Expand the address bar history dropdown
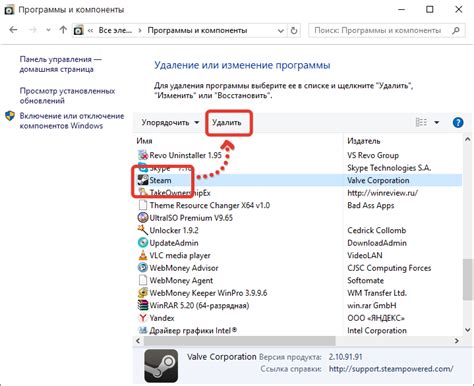Image resolution: width=474 pixels, height=386 pixels. coord(281,31)
